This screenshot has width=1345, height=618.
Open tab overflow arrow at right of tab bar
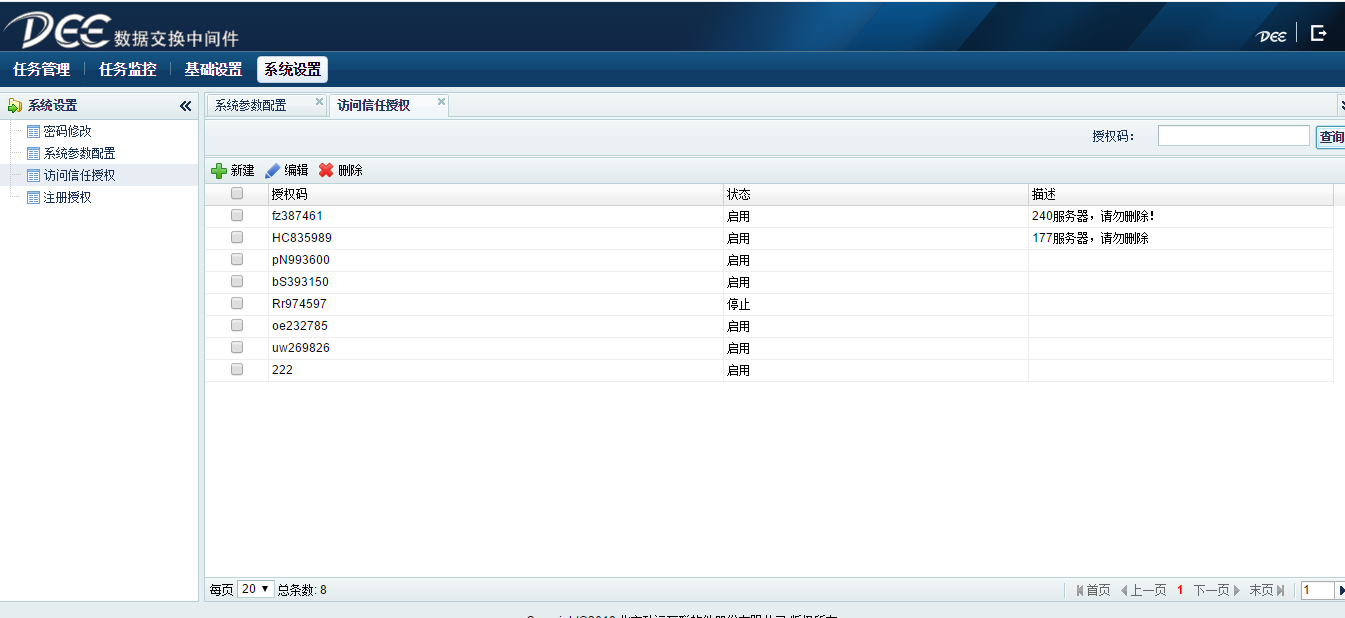[1341, 105]
